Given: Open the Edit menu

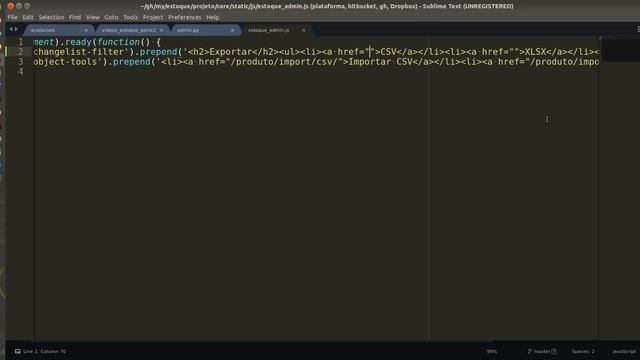Looking at the screenshot, I should point(28,17).
